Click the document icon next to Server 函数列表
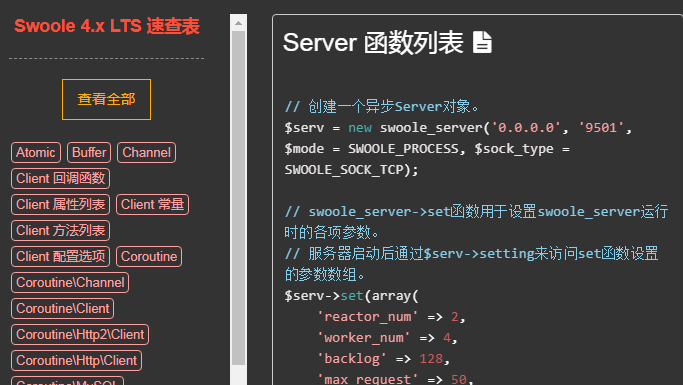 482,42
